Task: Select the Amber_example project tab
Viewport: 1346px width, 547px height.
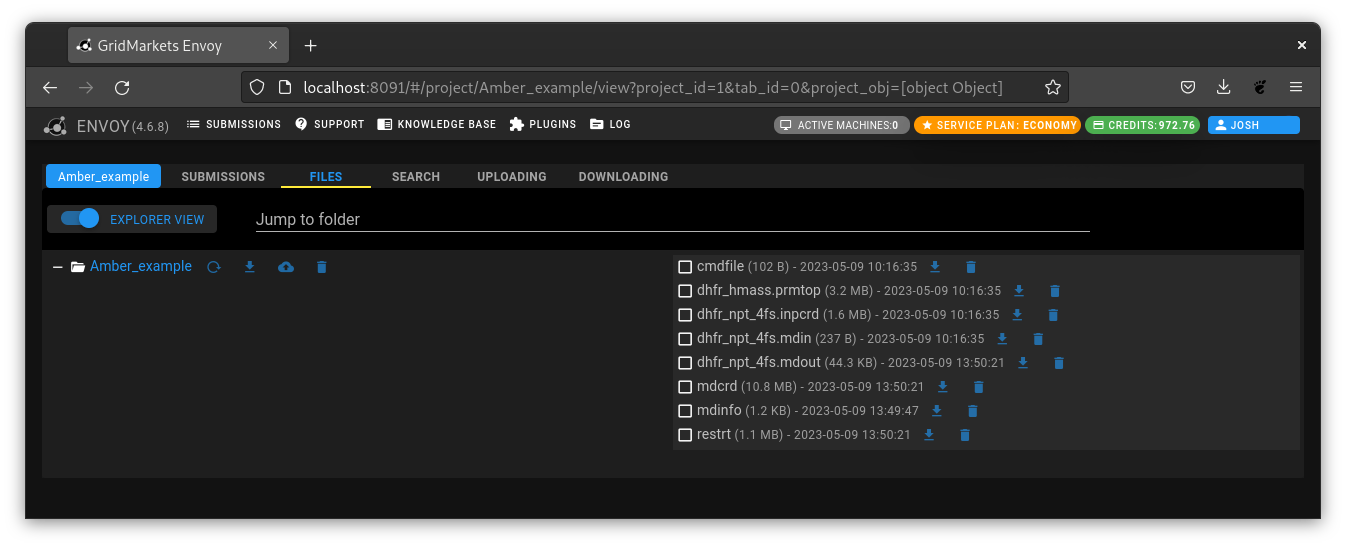Action: click(103, 177)
